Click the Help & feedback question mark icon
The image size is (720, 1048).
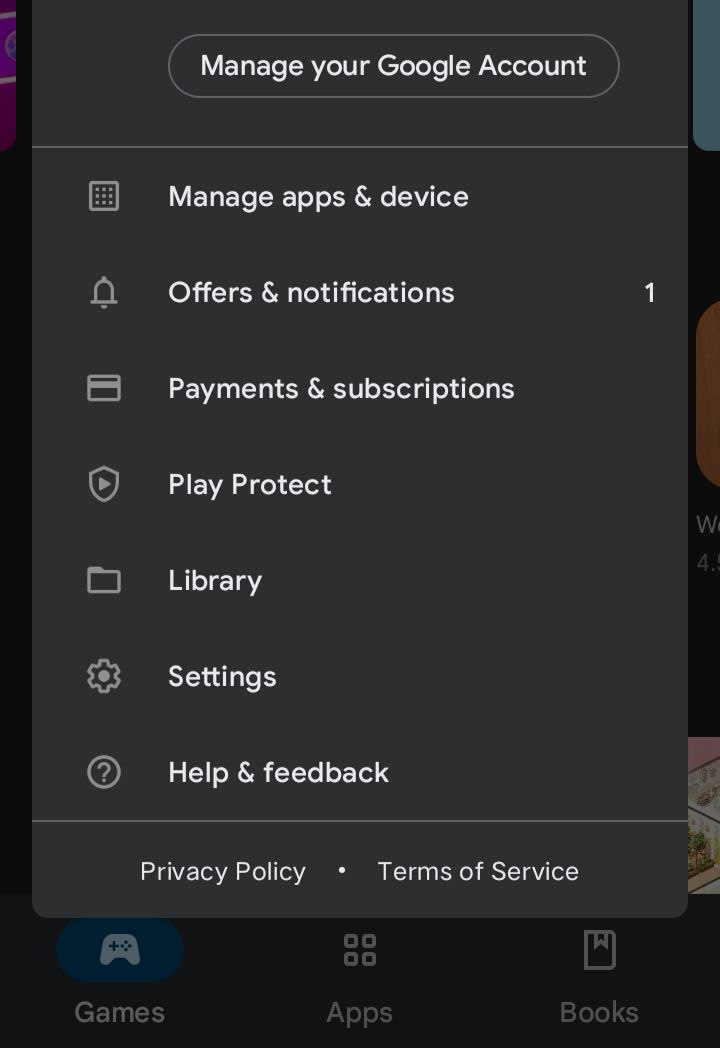tap(104, 772)
